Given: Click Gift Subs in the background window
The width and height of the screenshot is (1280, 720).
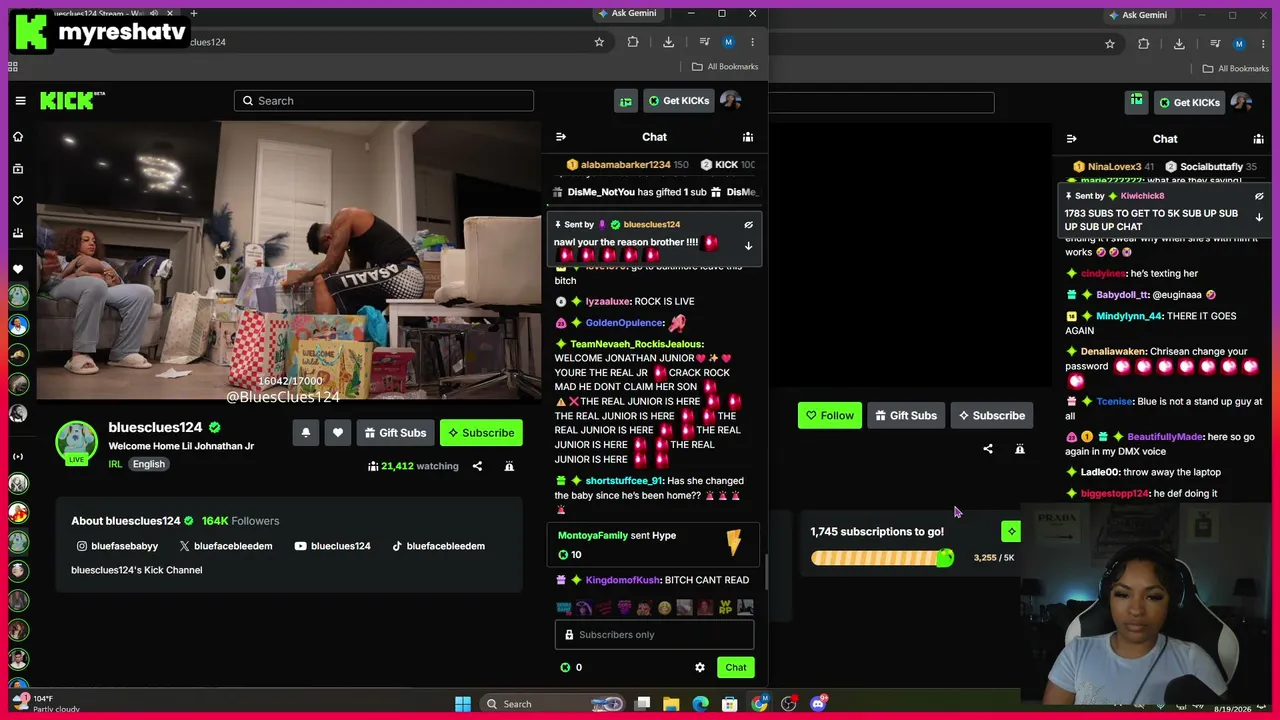Looking at the screenshot, I should (x=906, y=416).
